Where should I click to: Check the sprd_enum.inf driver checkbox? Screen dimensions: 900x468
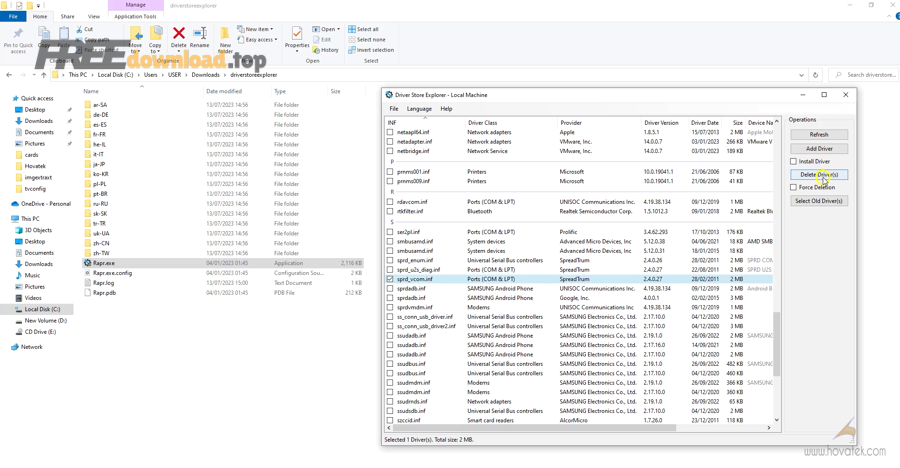390,260
